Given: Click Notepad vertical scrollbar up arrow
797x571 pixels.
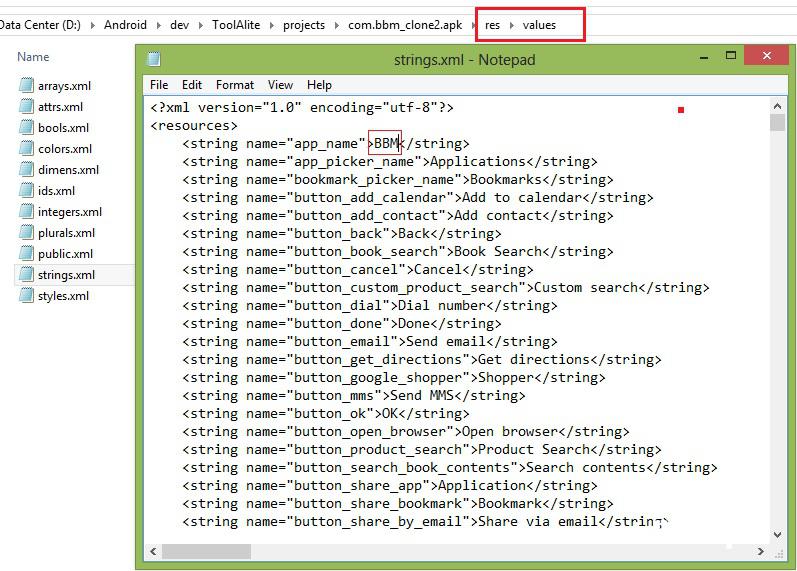Looking at the screenshot, I should coord(777,106).
